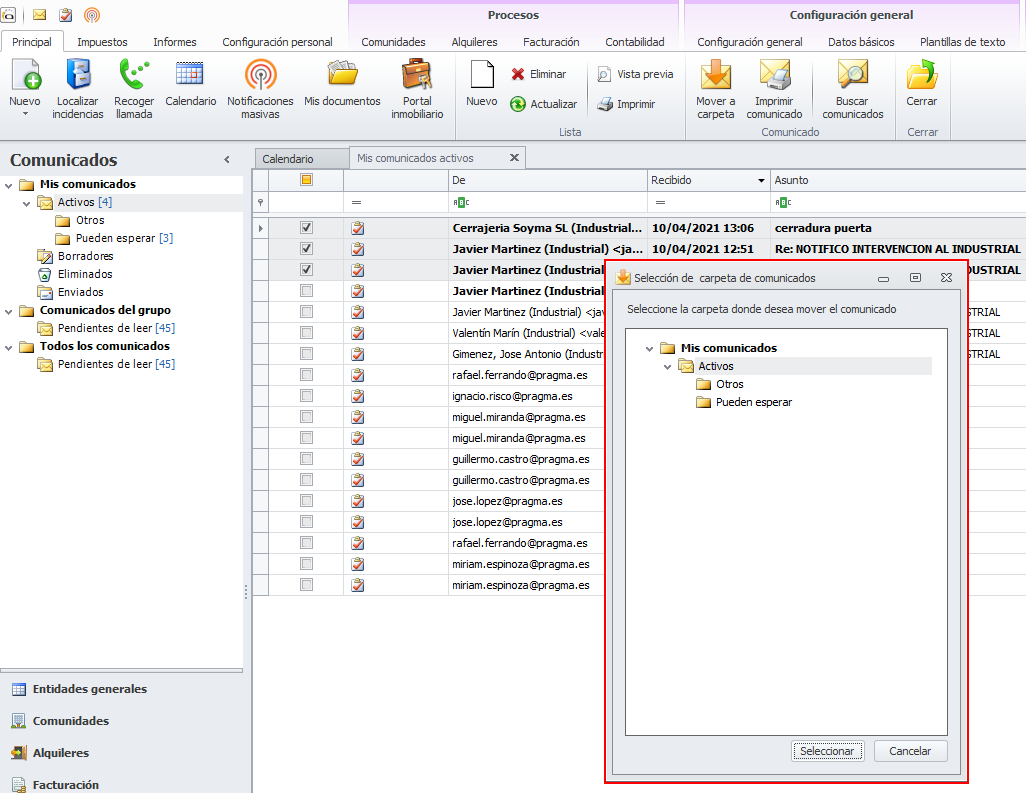
Task: Select Pueden esperar folder in dialog tree
Action: coord(753,402)
